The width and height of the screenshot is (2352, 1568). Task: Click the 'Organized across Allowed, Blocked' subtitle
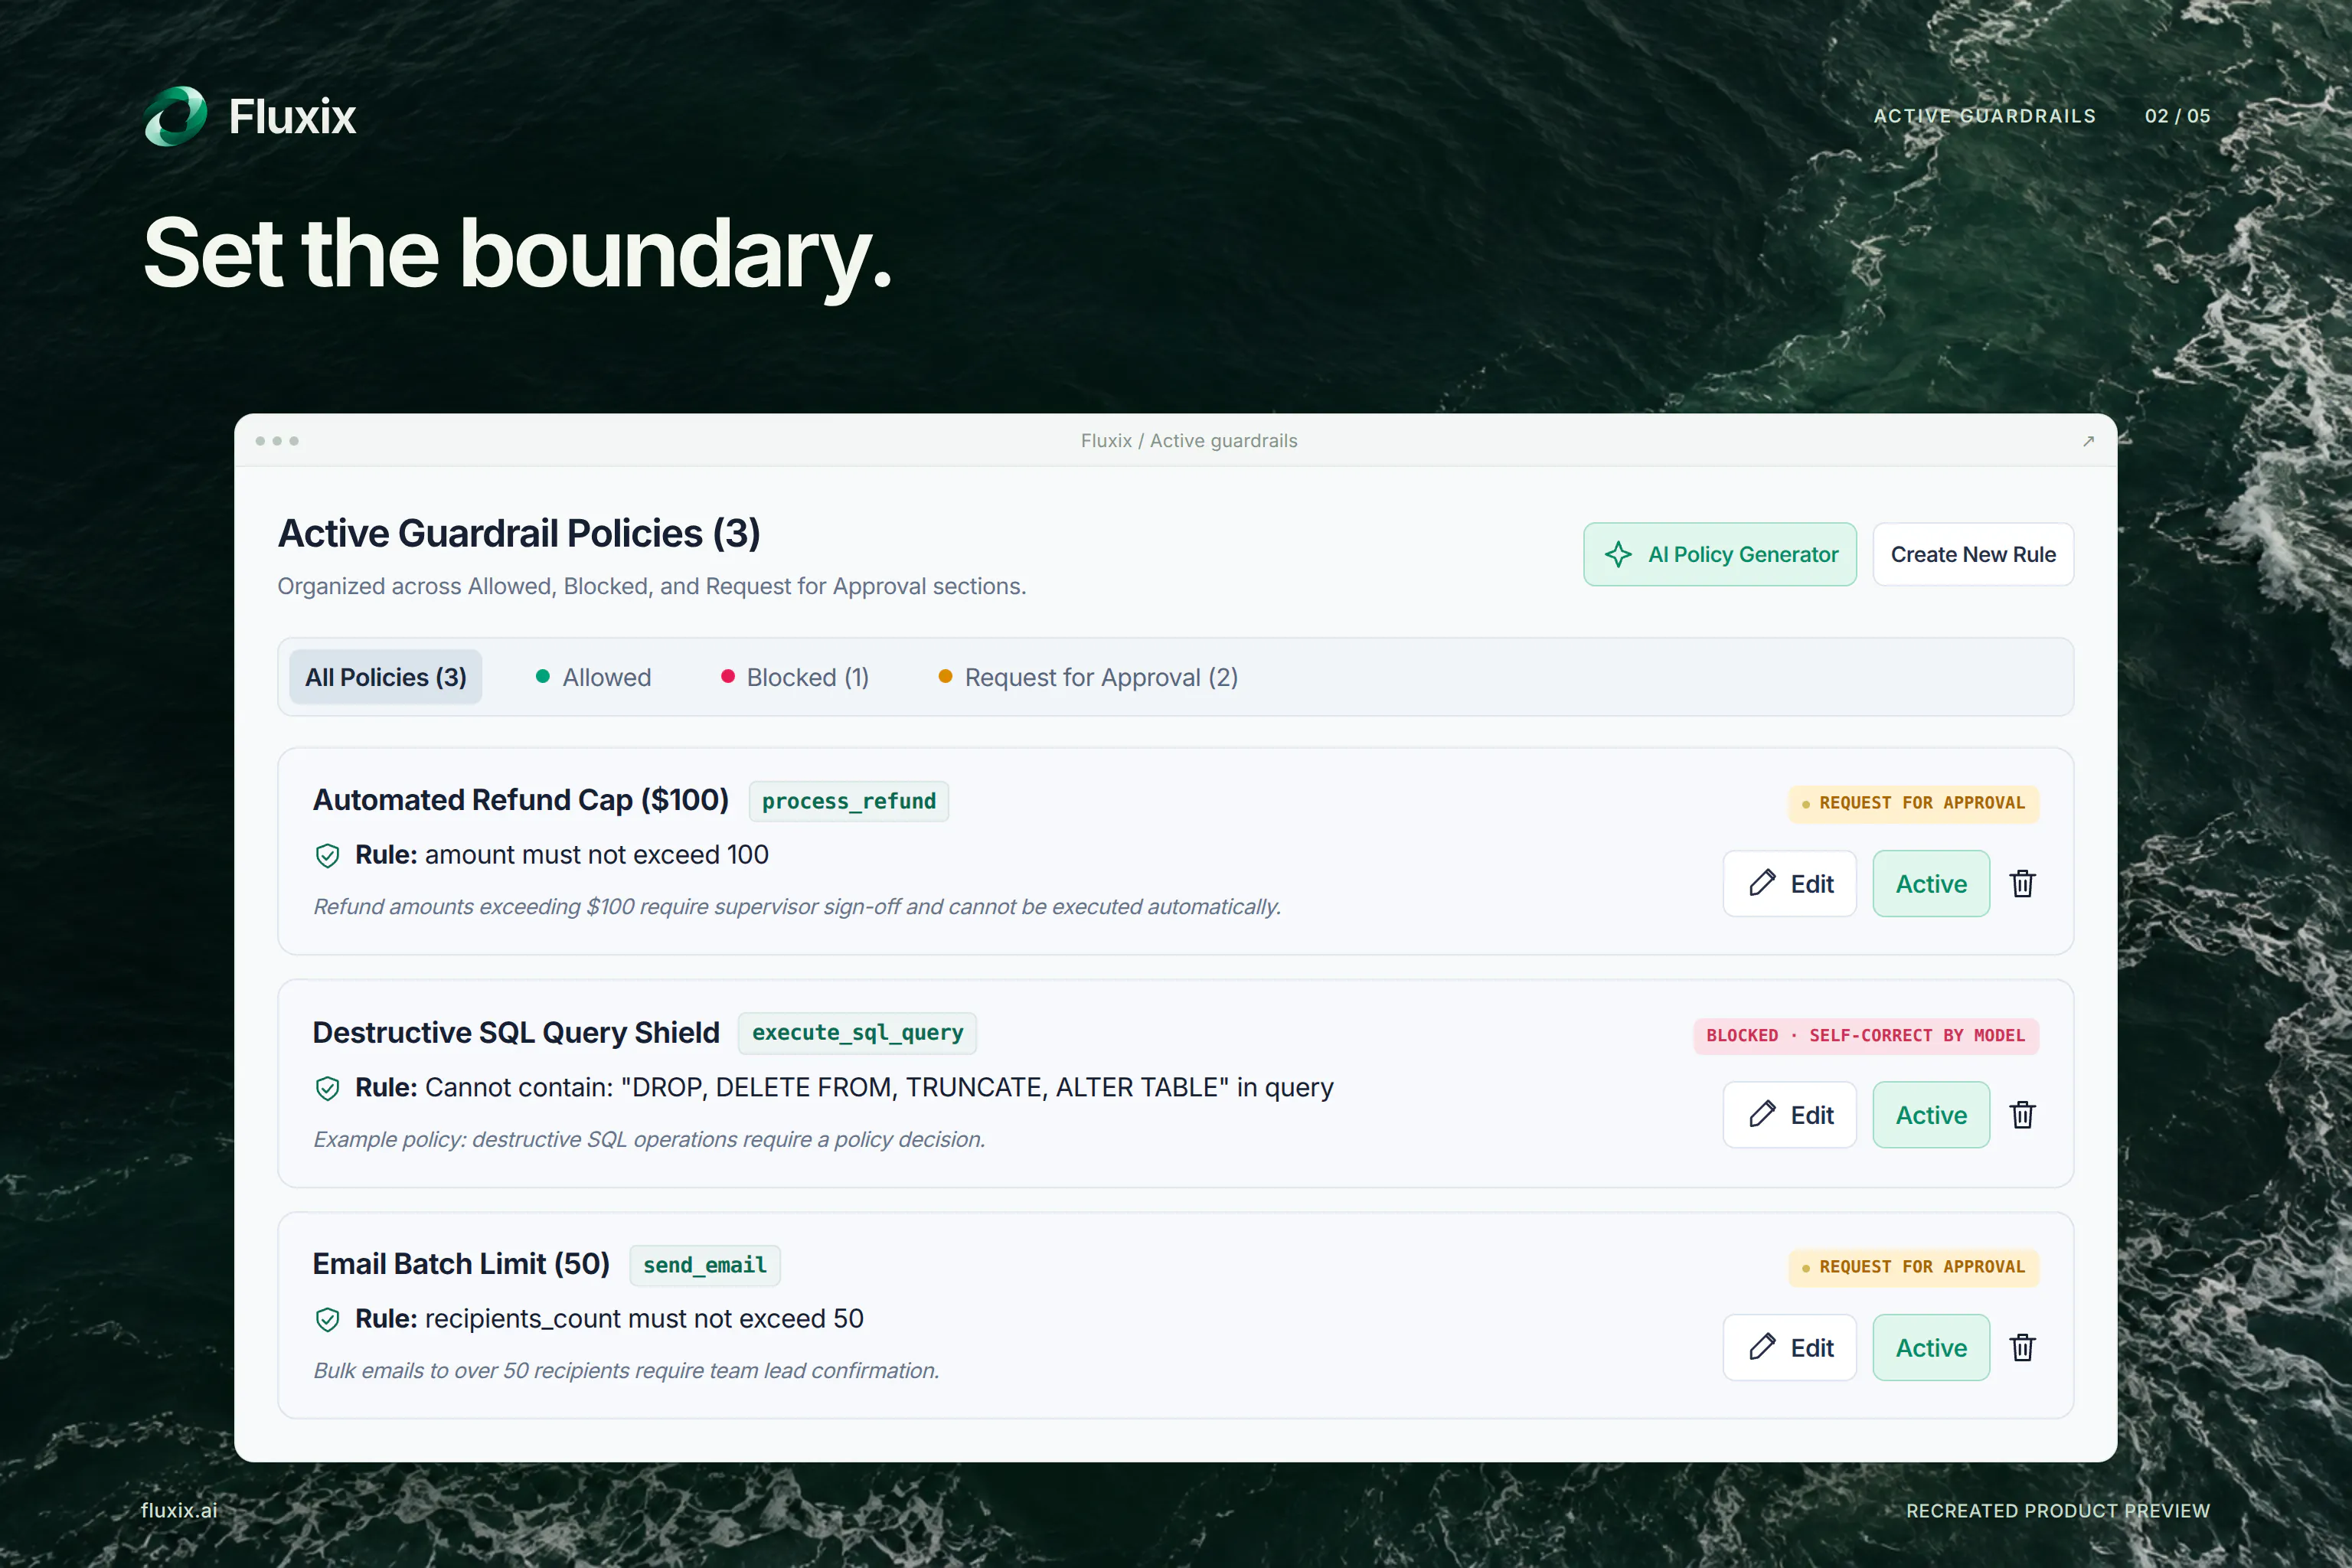652,586
